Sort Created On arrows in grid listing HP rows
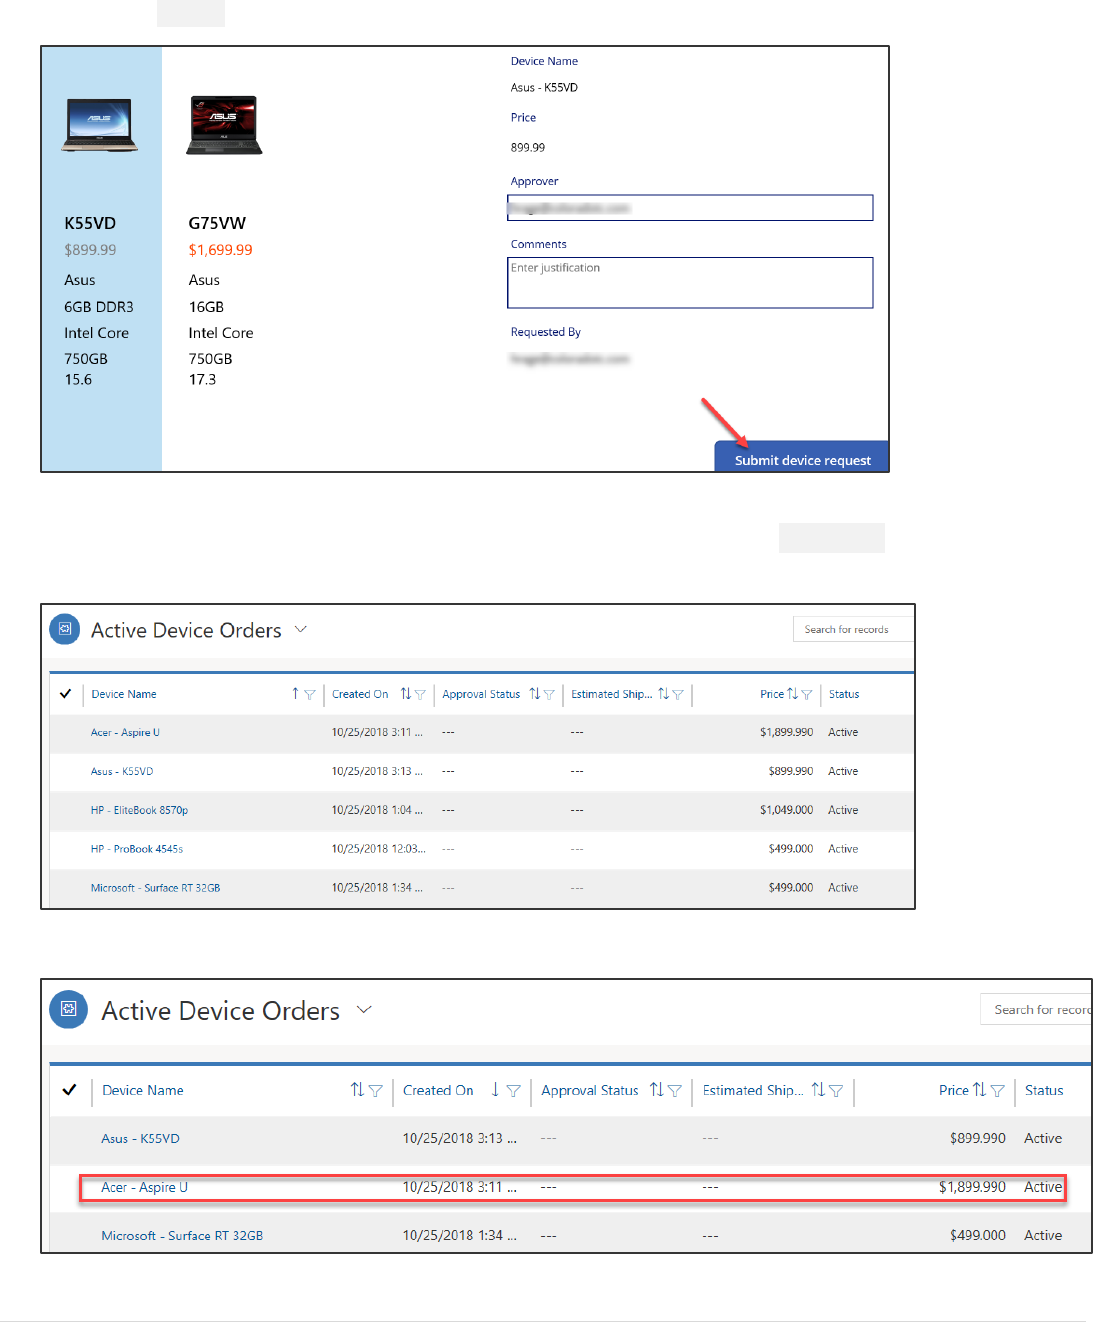Screen dimensions: 1093x1322 pyautogui.click(x=405, y=693)
